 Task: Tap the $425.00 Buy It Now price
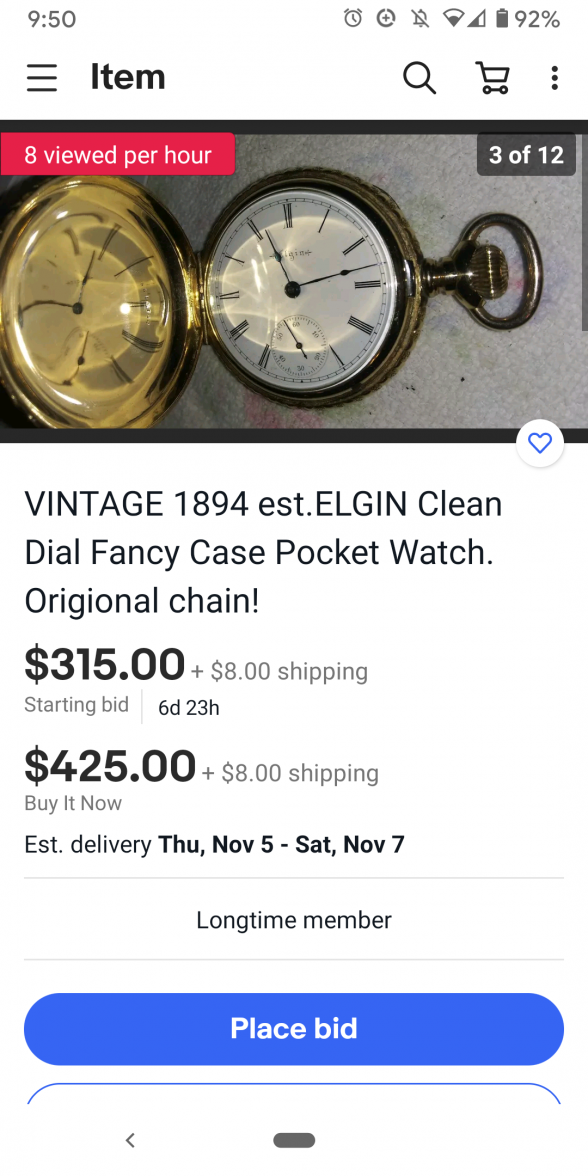[x=110, y=766]
